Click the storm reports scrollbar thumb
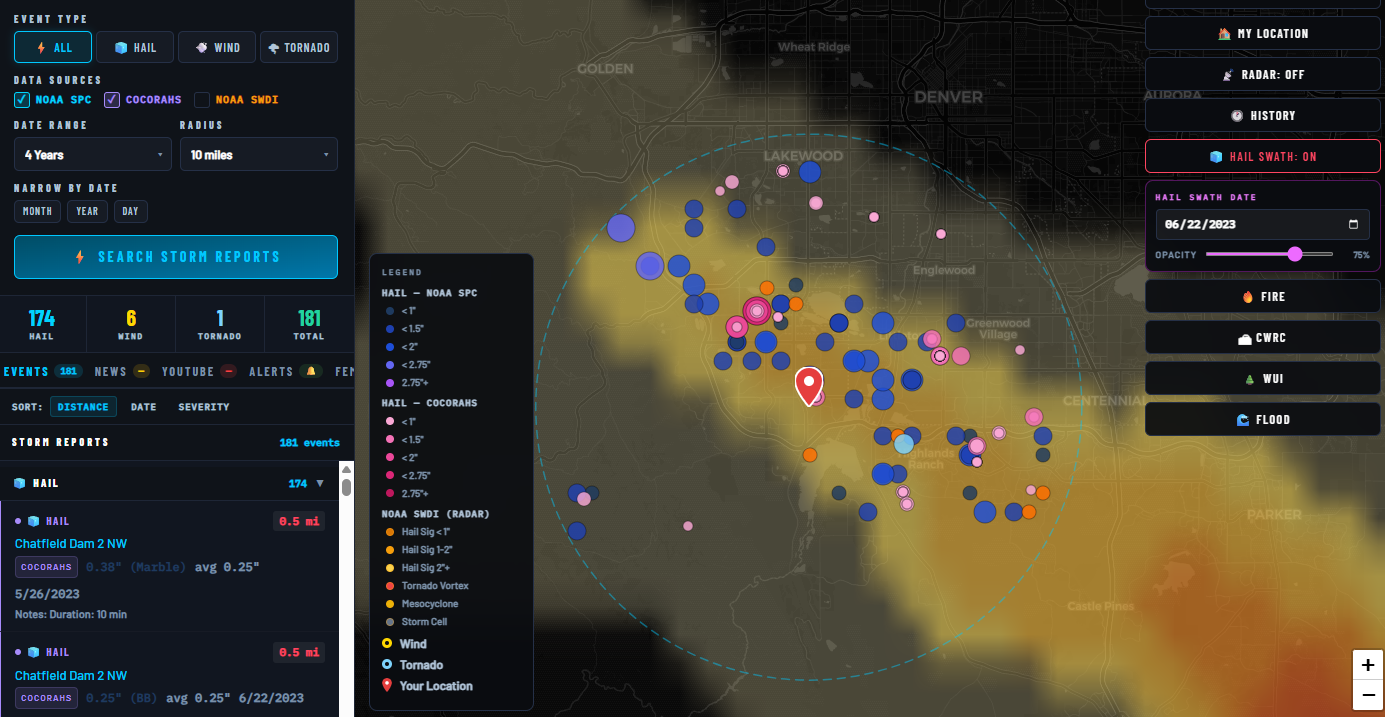1385x717 pixels. click(346, 487)
